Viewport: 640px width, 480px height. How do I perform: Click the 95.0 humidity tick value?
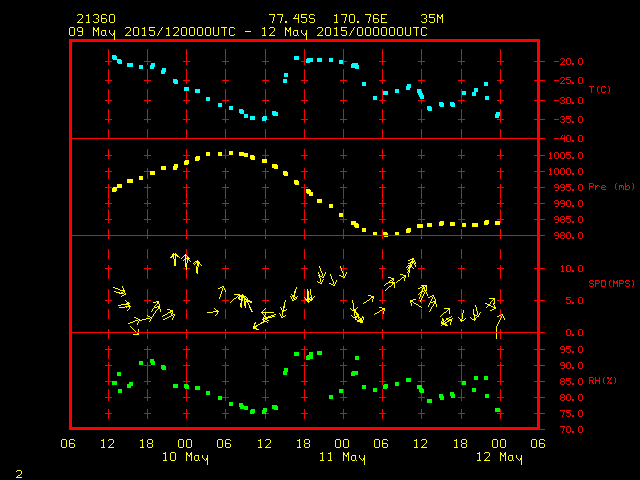pos(571,350)
